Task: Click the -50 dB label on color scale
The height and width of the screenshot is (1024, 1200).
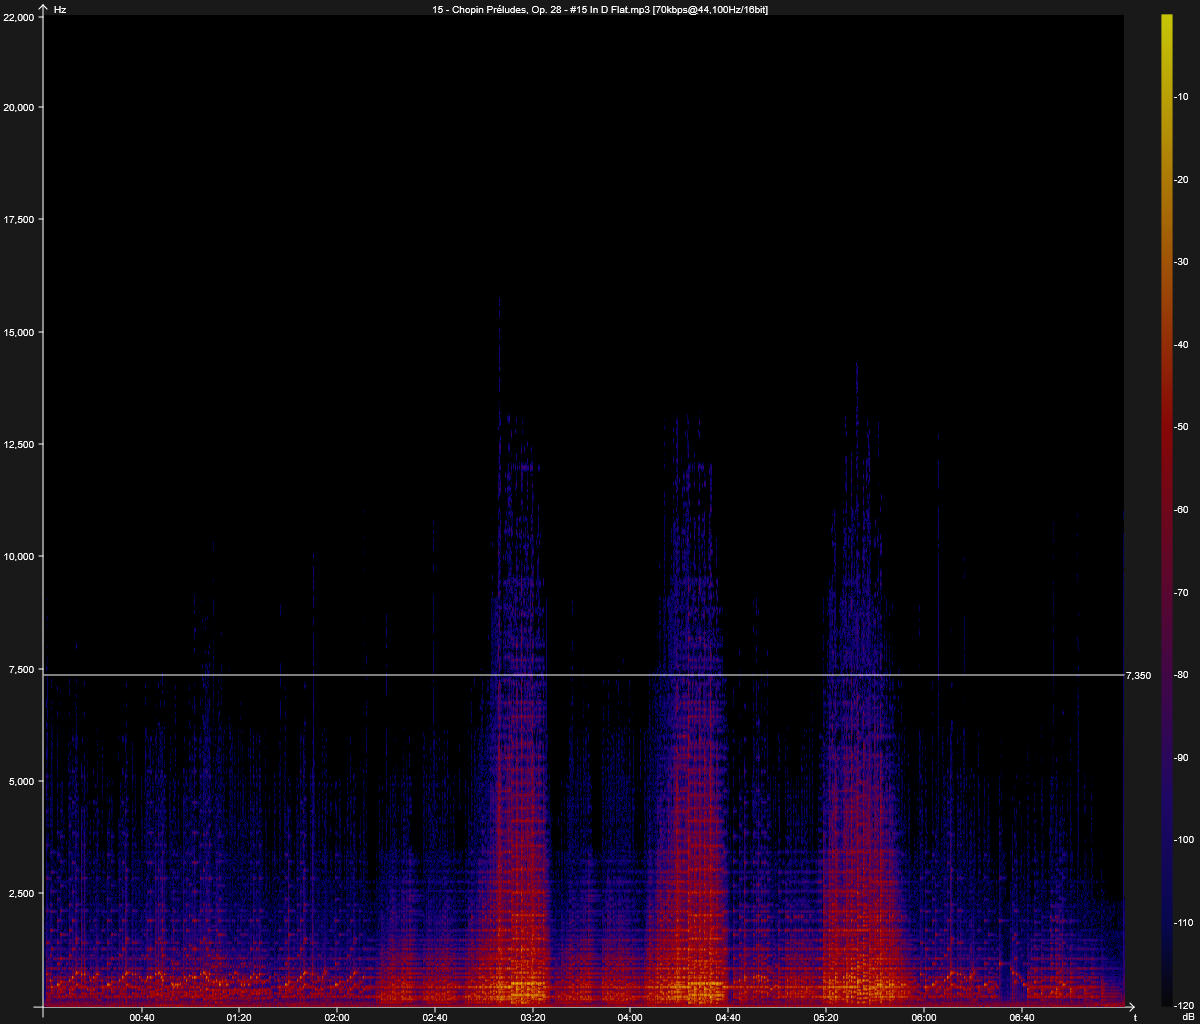Action: (1181, 427)
